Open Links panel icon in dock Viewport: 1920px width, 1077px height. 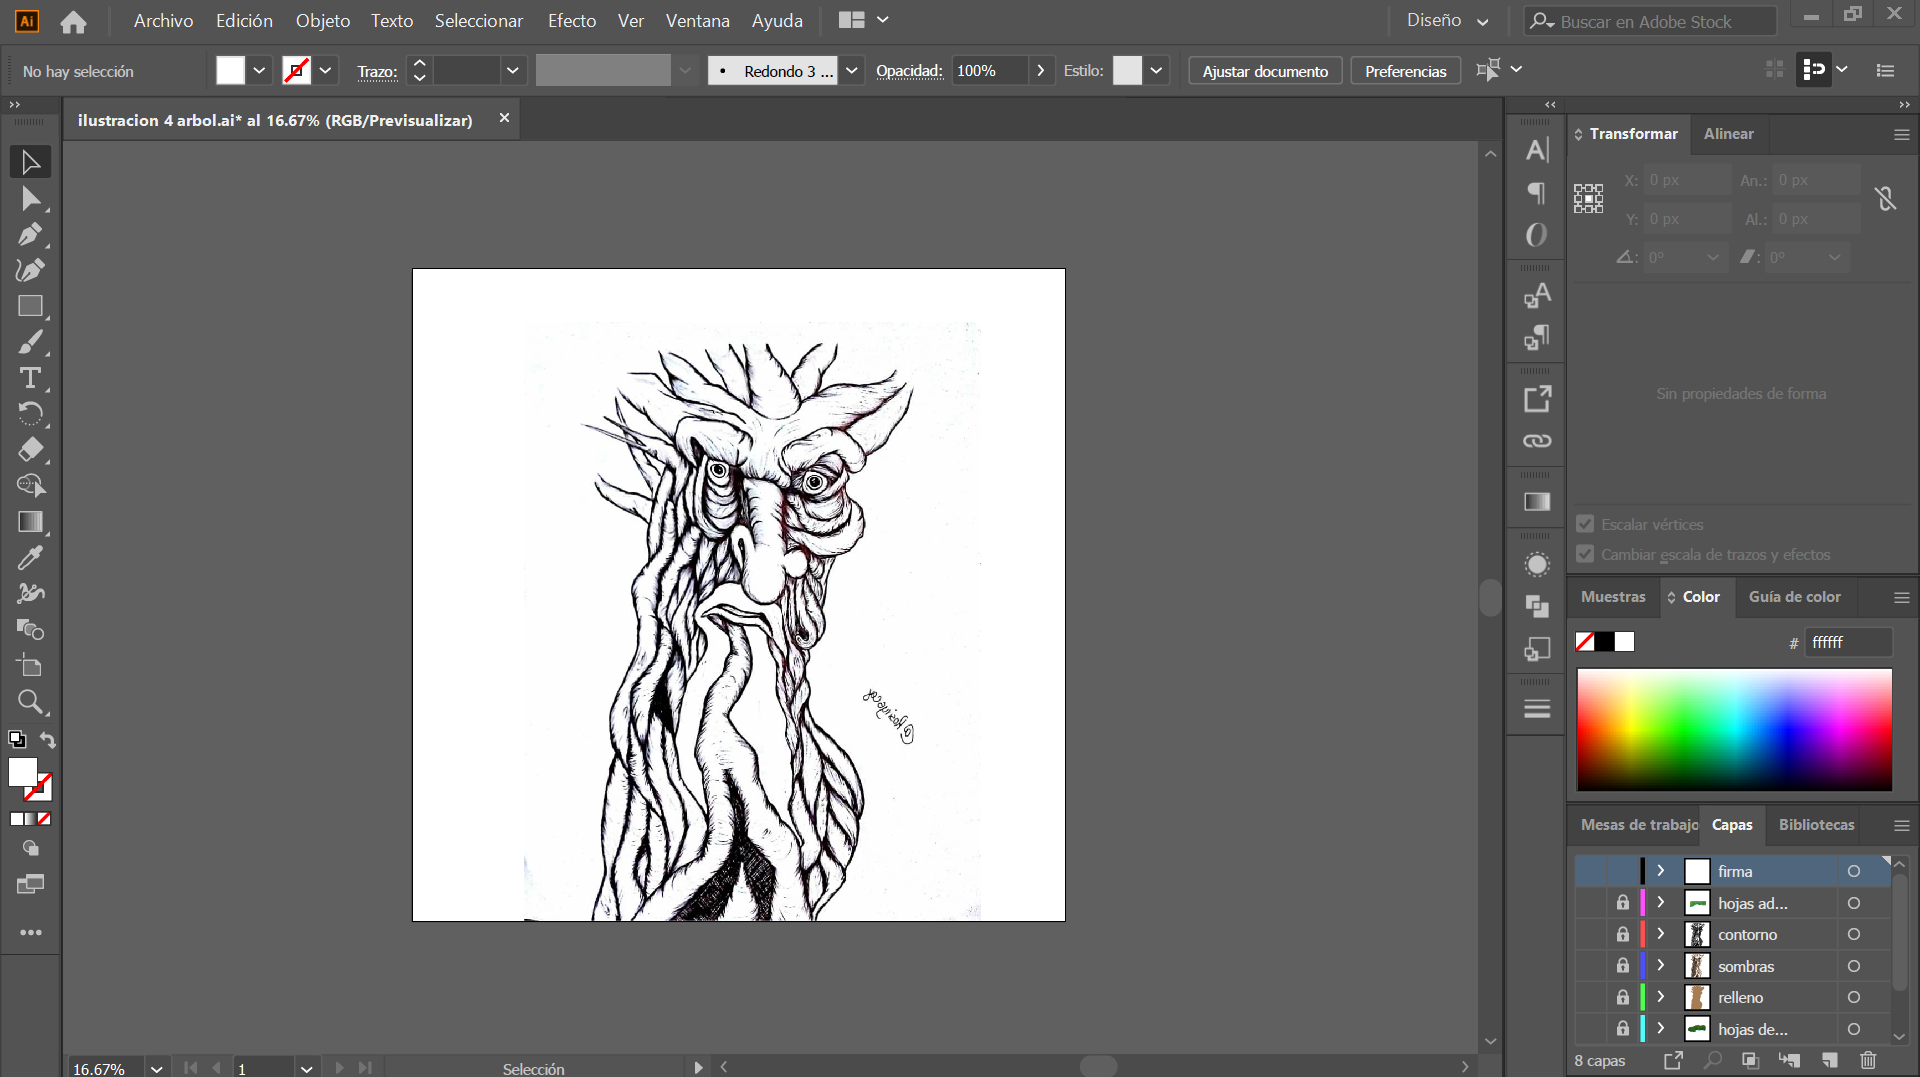pyautogui.click(x=1537, y=441)
